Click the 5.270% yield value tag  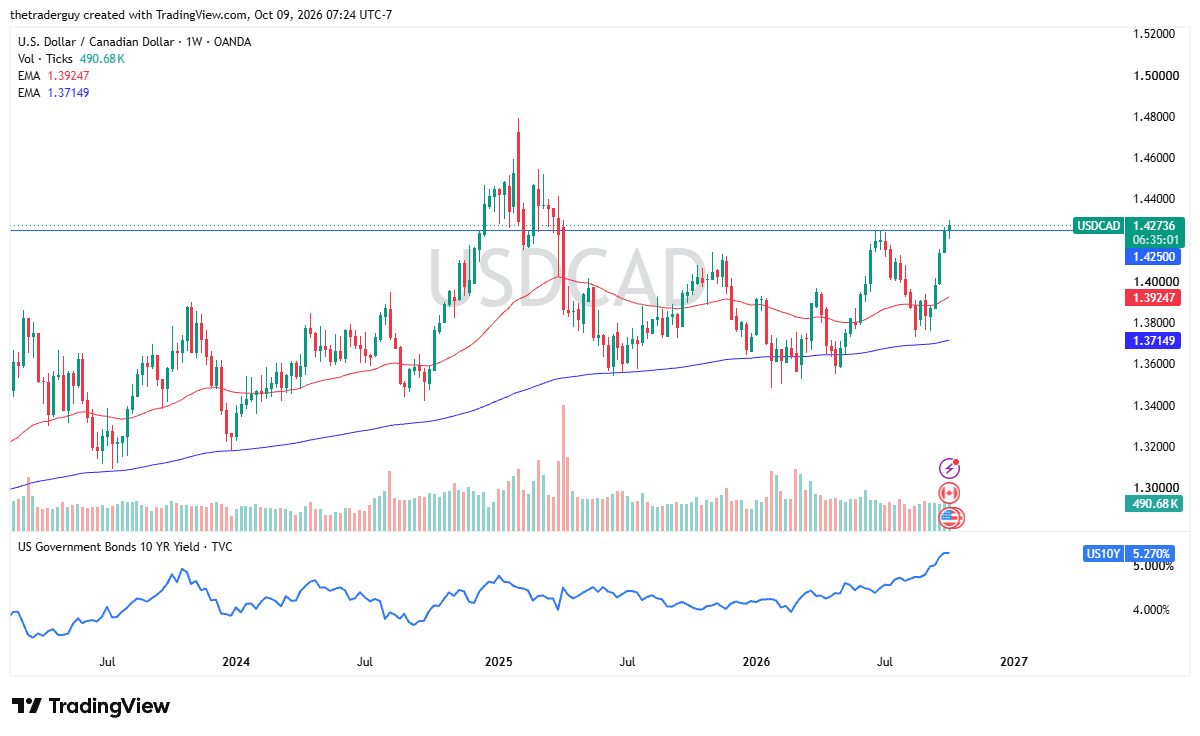point(1152,553)
